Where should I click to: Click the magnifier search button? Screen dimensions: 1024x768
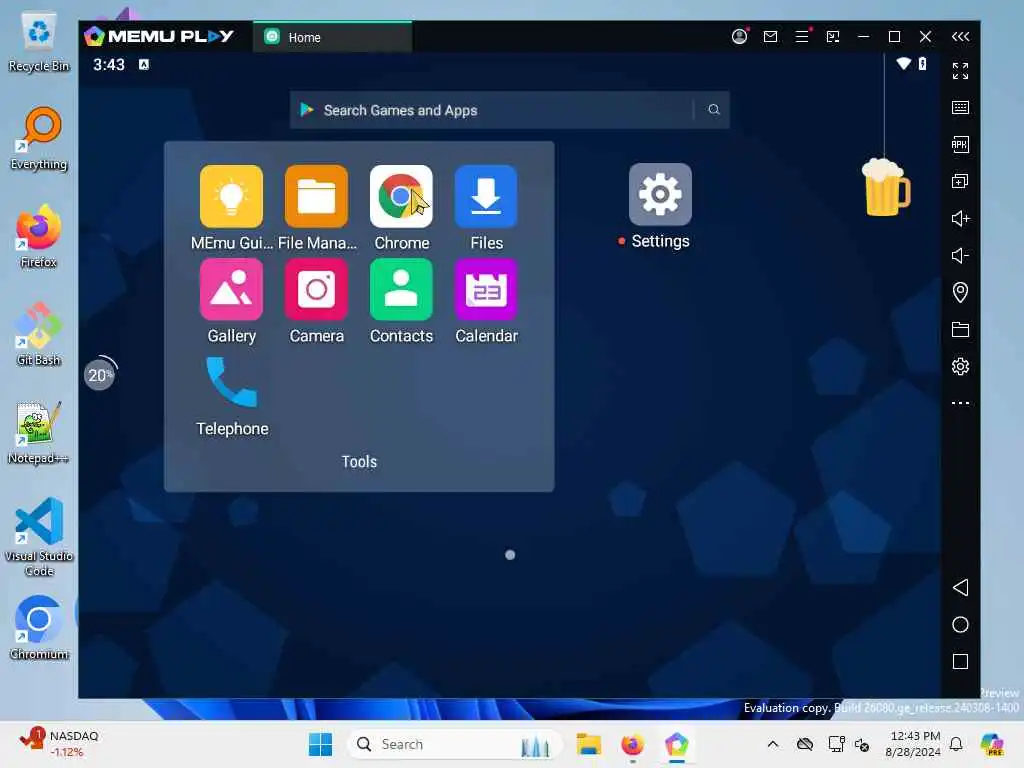tap(714, 110)
